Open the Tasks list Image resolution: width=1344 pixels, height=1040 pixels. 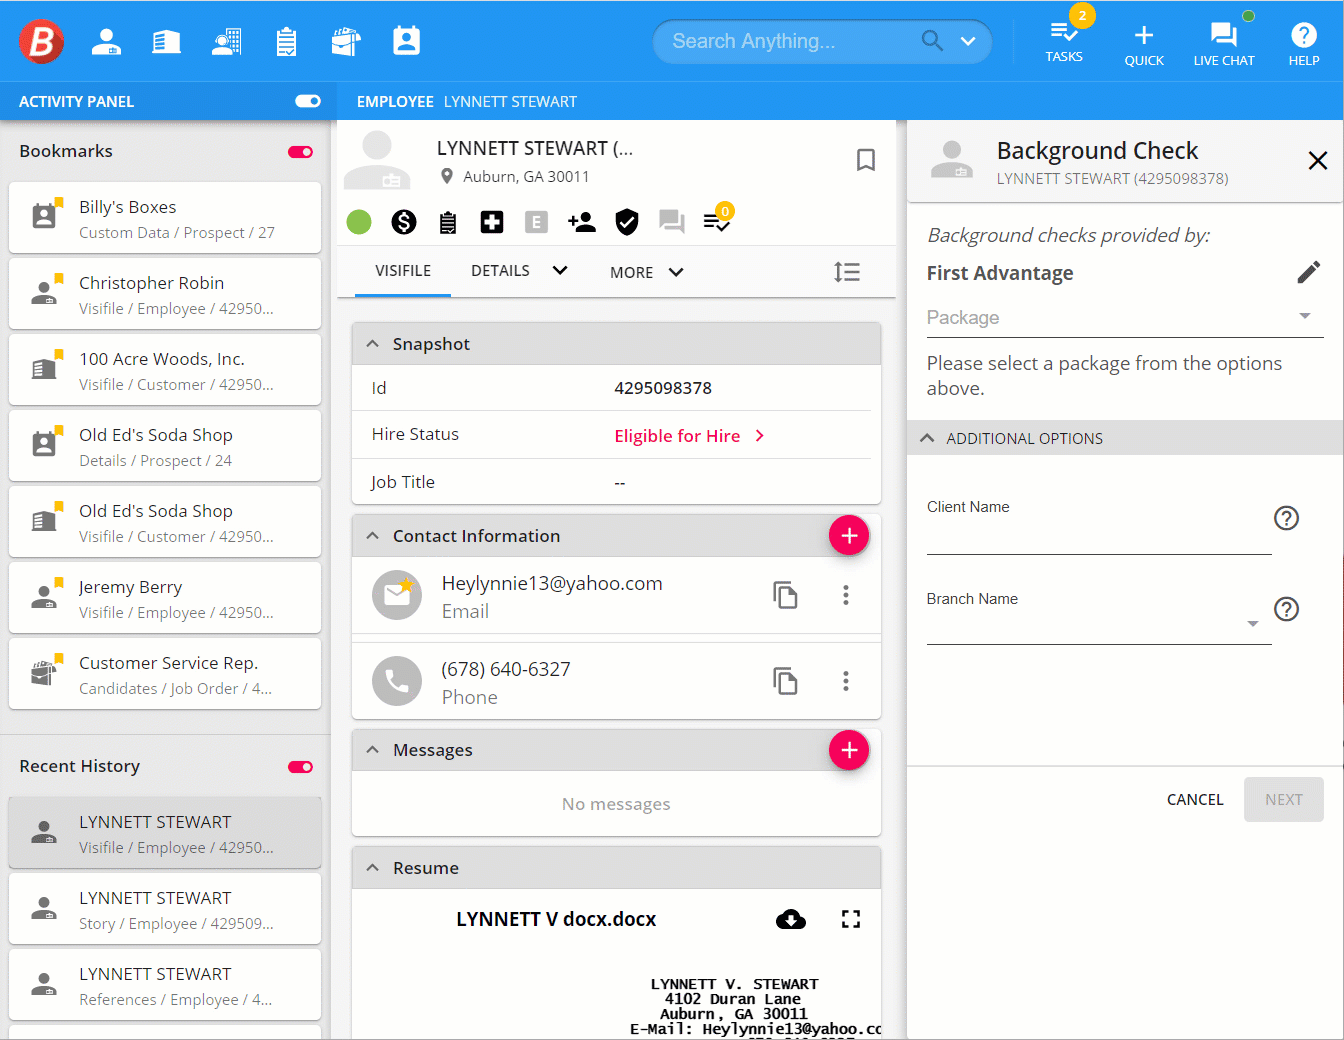(x=1064, y=42)
